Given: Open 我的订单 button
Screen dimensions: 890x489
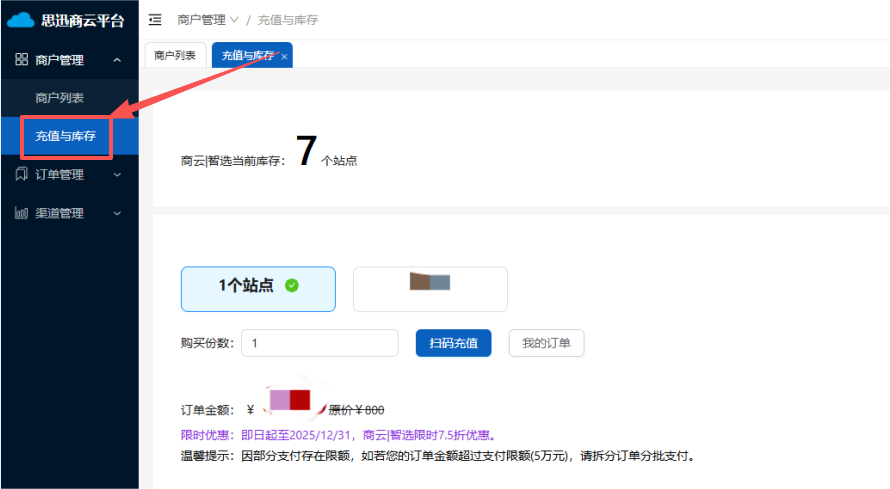Looking at the screenshot, I should pyautogui.click(x=546, y=343).
